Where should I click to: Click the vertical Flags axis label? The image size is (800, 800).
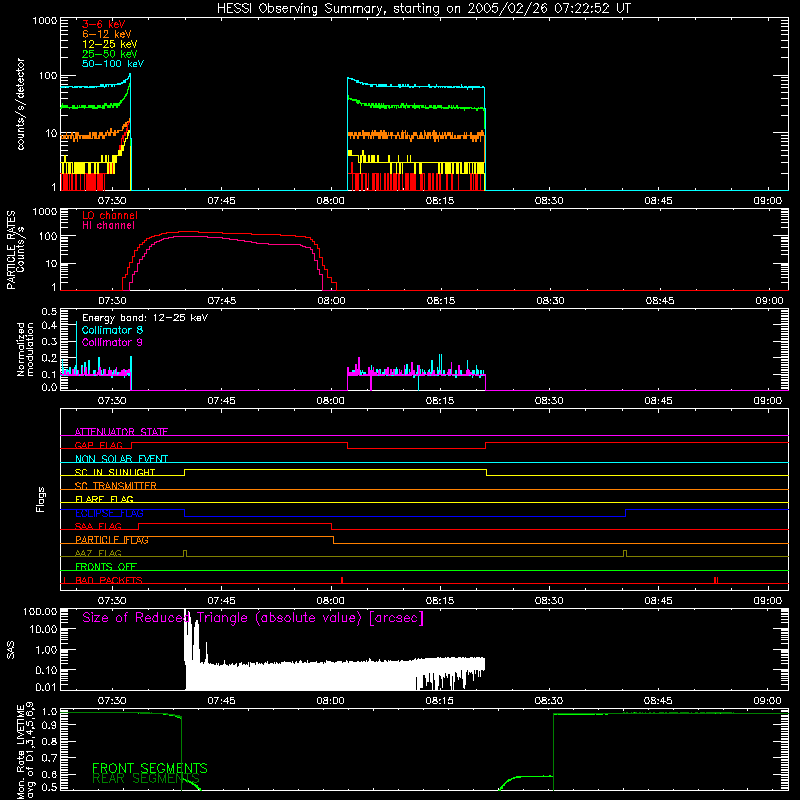41,499
